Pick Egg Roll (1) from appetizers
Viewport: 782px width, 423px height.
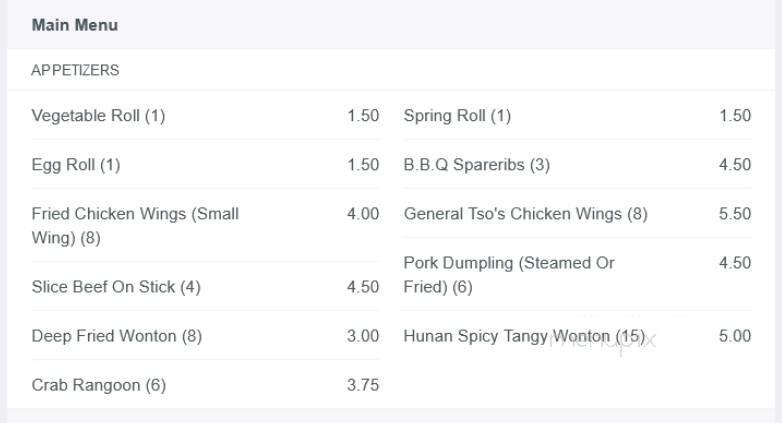(x=76, y=165)
